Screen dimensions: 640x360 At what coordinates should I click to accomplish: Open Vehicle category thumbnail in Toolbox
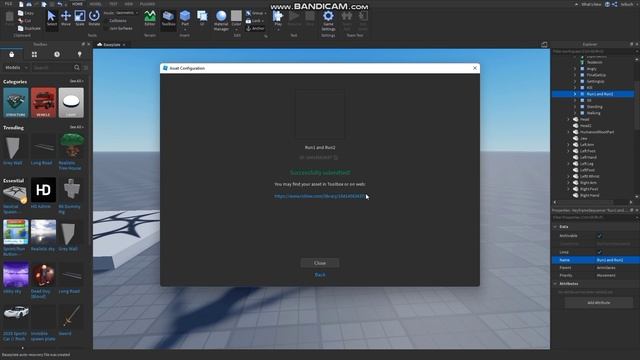43,103
